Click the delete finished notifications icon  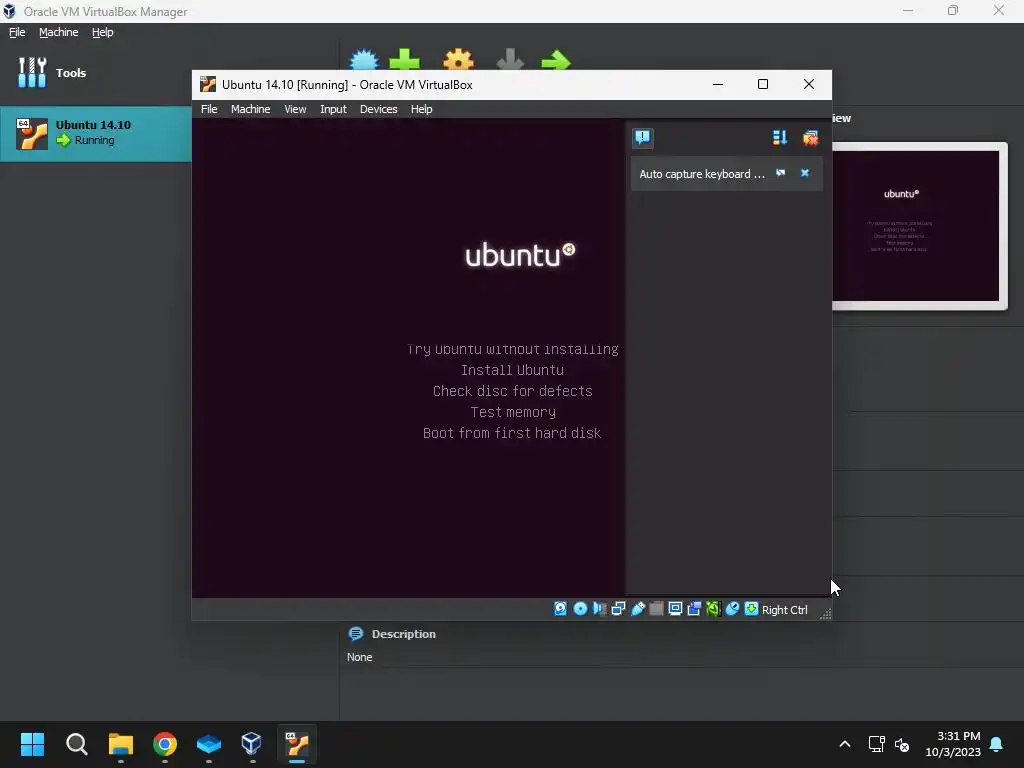(810, 138)
